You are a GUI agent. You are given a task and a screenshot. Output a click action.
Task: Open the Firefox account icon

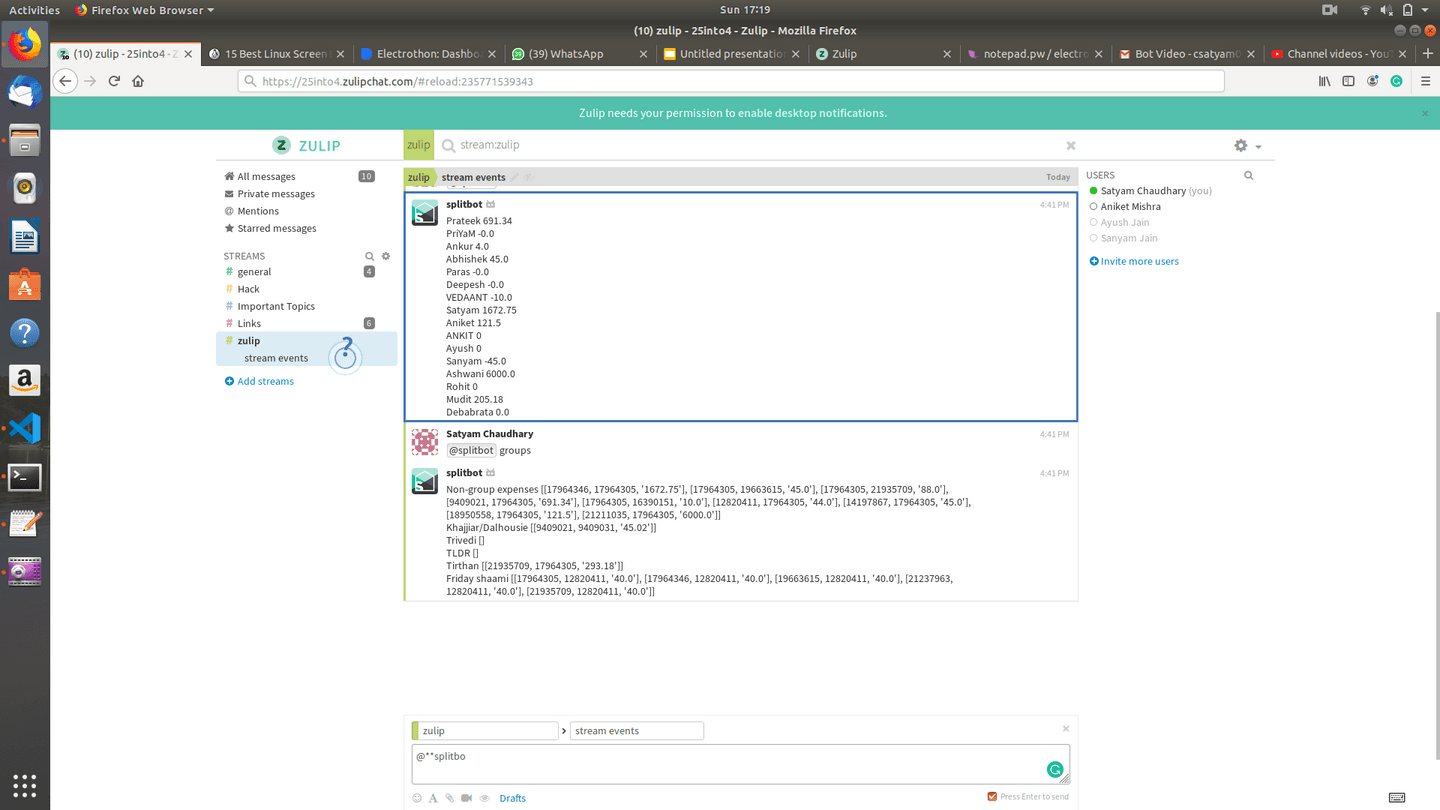tap(1373, 81)
